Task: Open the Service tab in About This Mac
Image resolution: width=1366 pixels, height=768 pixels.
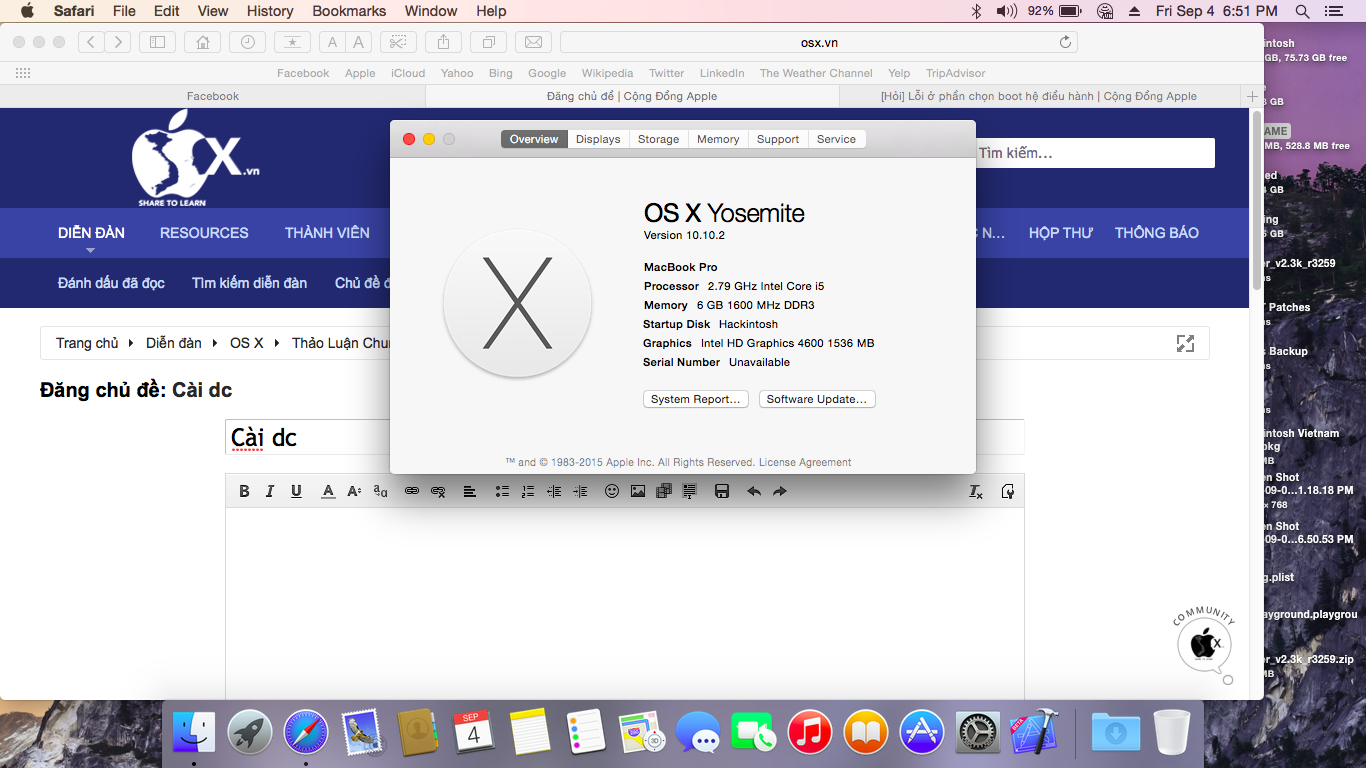Action: (x=836, y=139)
